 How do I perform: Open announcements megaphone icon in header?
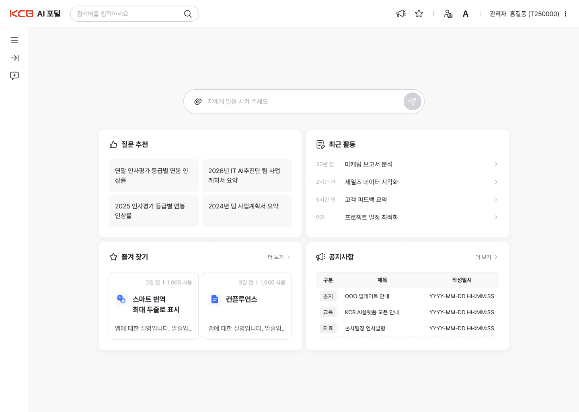[x=401, y=14]
